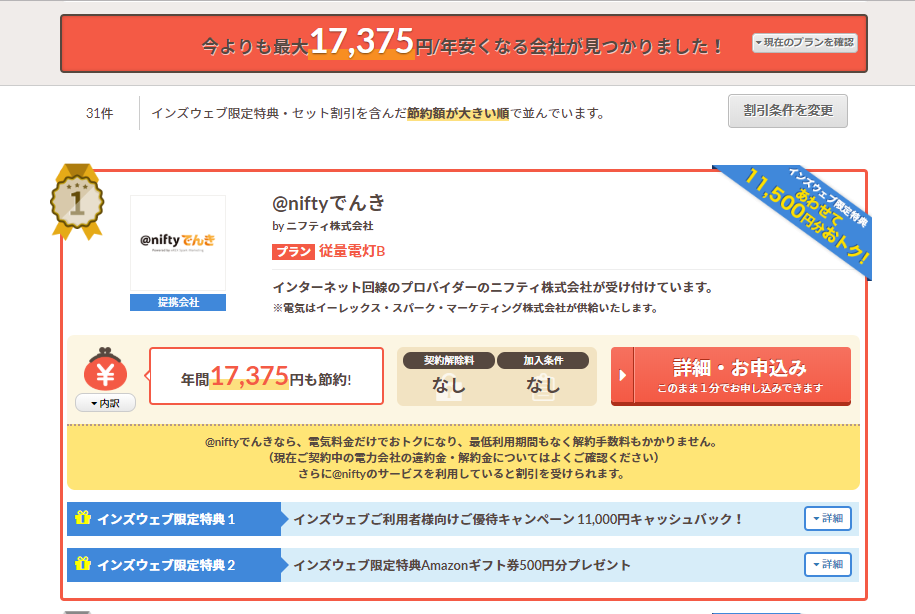915x614 pixels.
Task: Click the arrow on the 詳細・お申込み button
Action: tap(623, 375)
